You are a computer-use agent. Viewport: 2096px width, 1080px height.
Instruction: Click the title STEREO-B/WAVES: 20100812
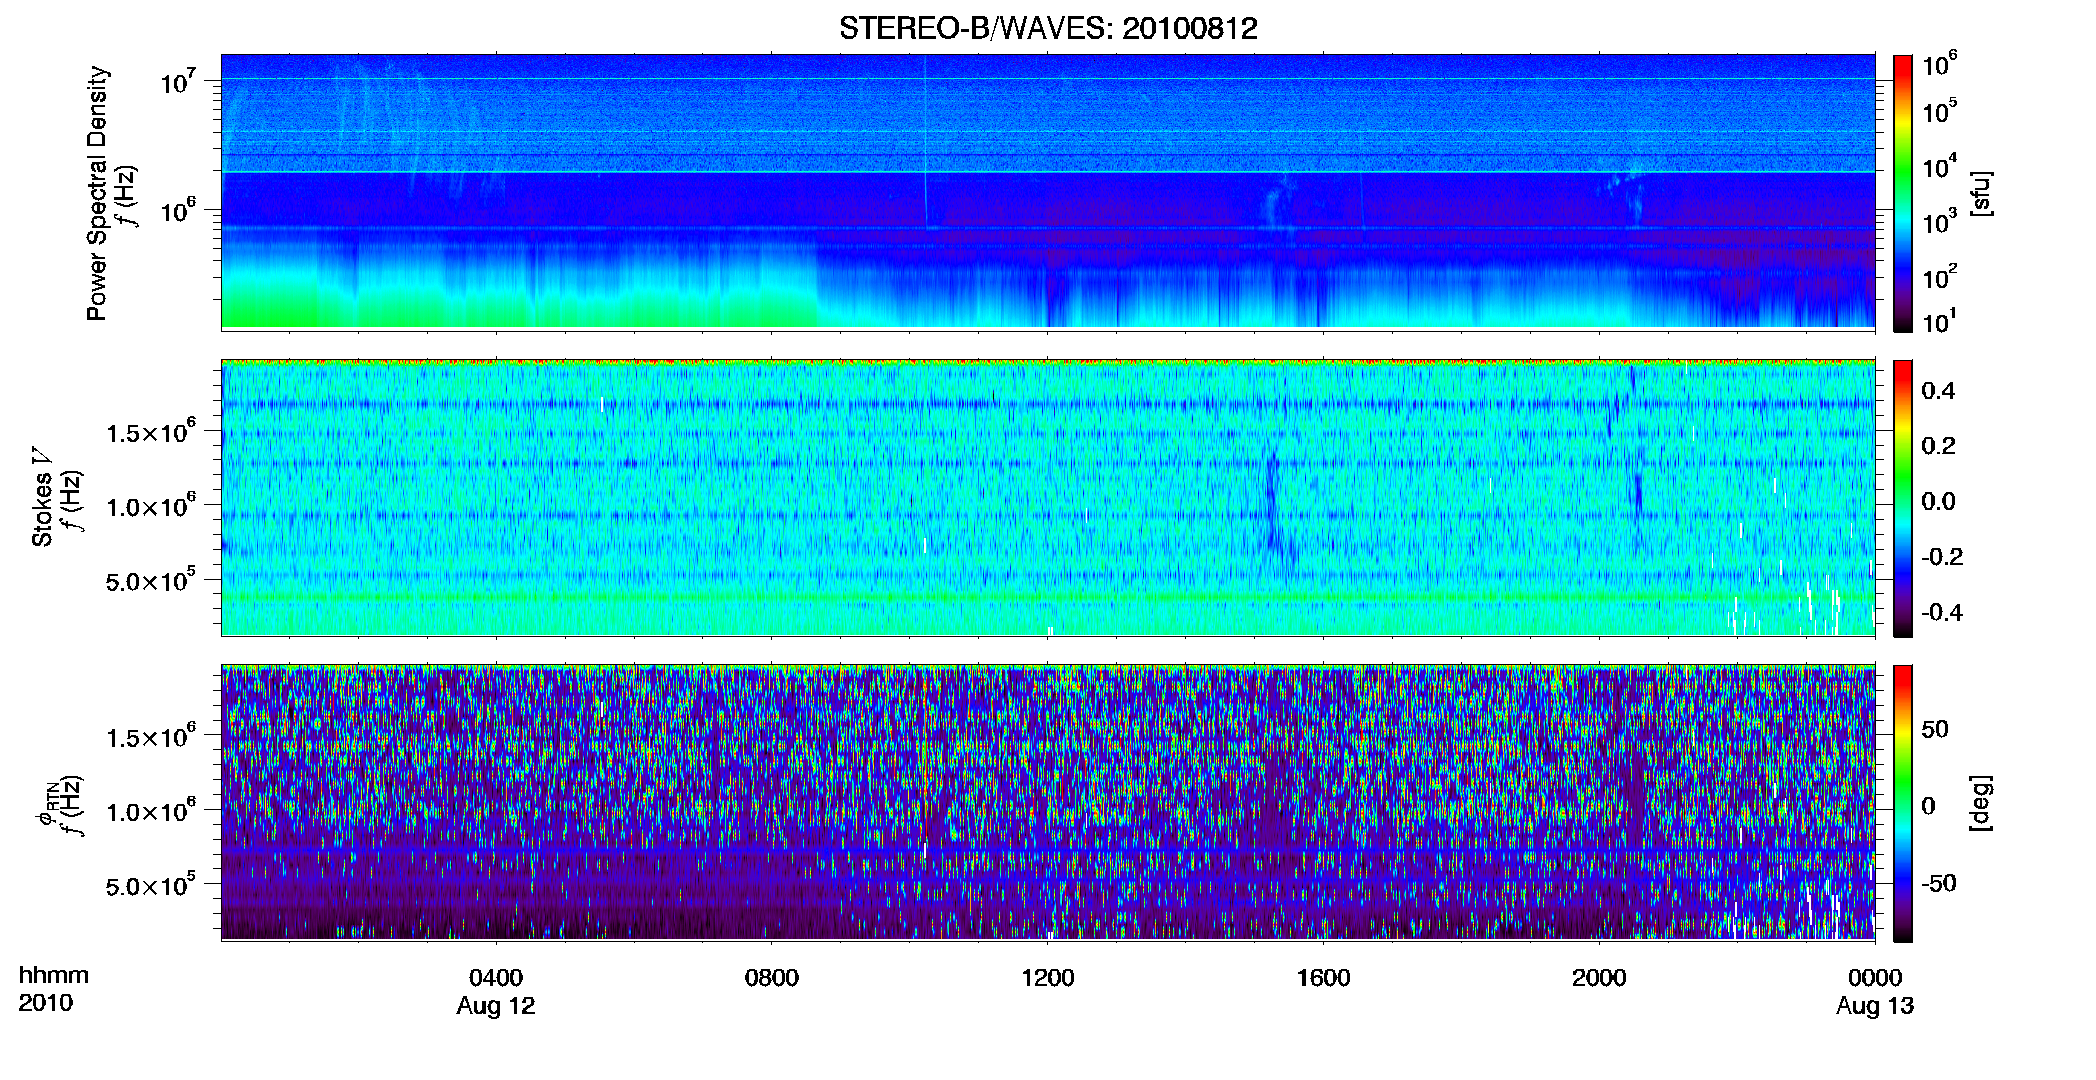click(1048, 28)
